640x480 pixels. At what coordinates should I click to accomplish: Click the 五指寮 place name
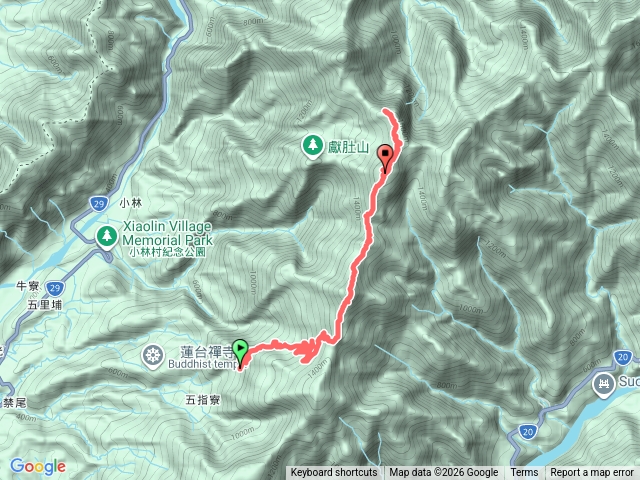coord(203,400)
